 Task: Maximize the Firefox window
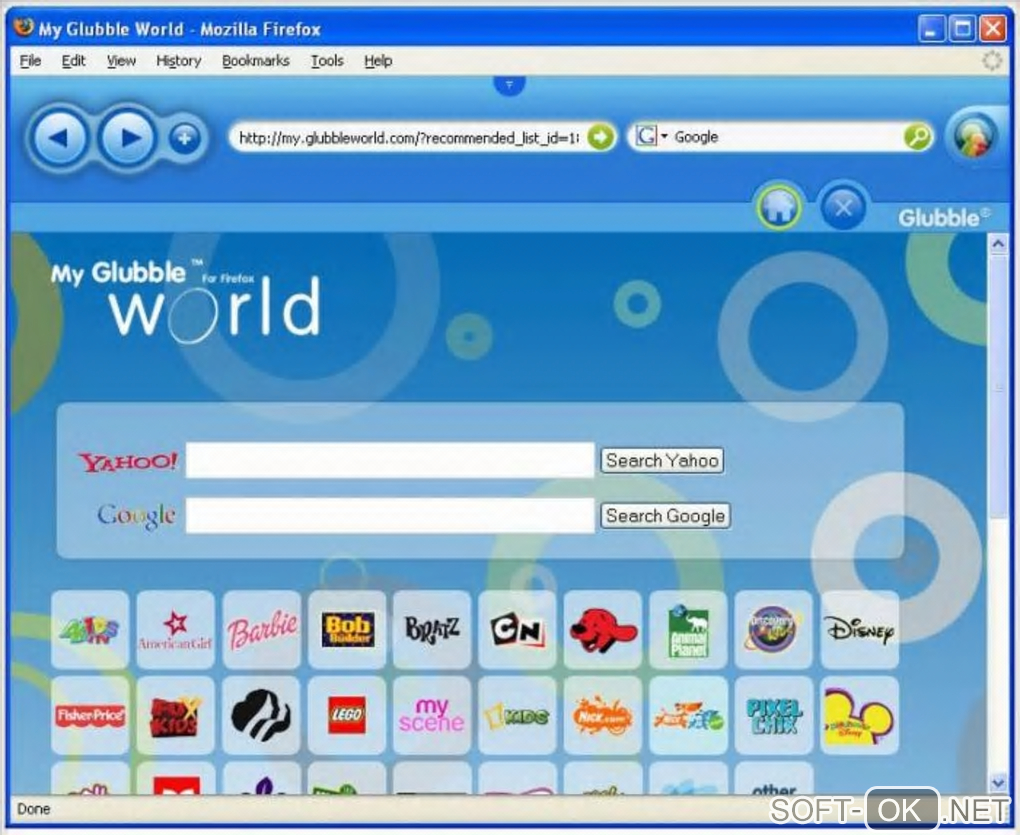(x=961, y=29)
